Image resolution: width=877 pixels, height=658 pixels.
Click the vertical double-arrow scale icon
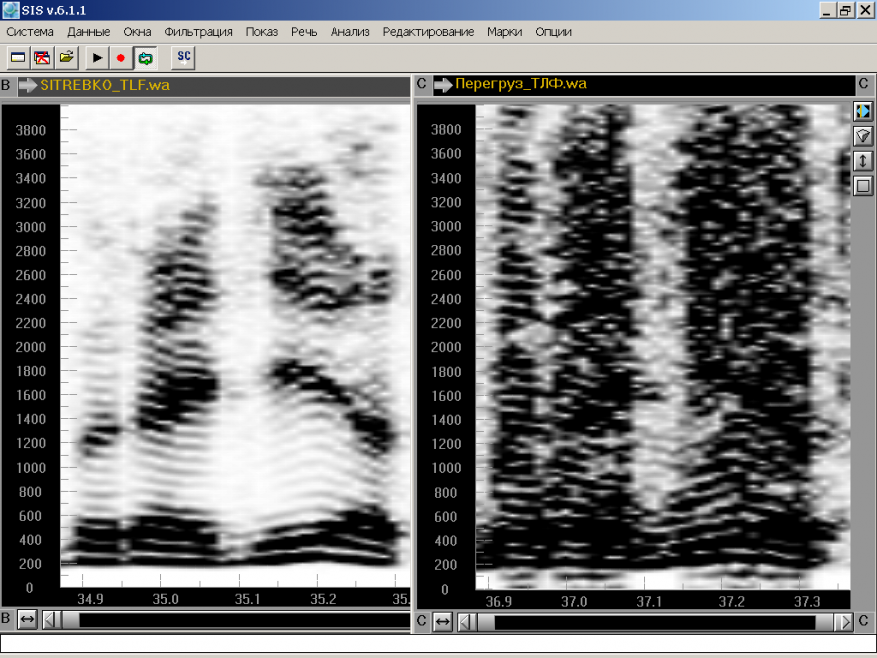(x=863, y=160)
